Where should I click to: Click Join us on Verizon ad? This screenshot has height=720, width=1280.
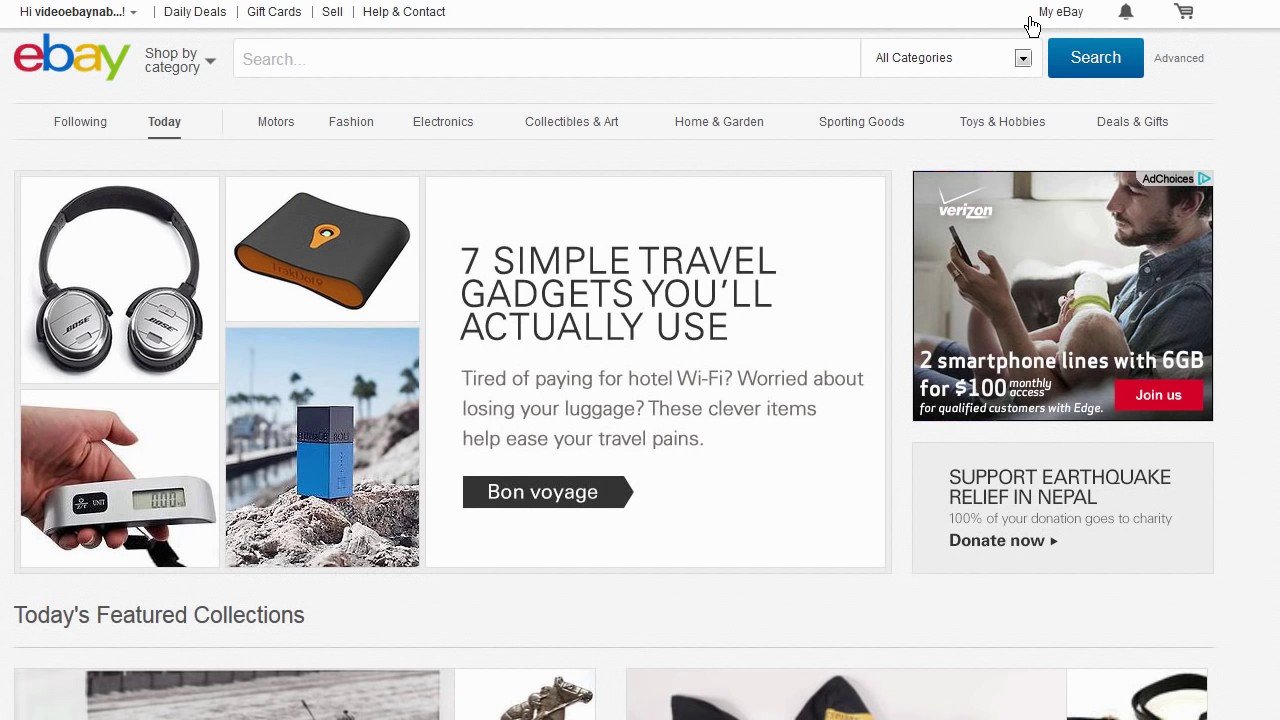1158,395
